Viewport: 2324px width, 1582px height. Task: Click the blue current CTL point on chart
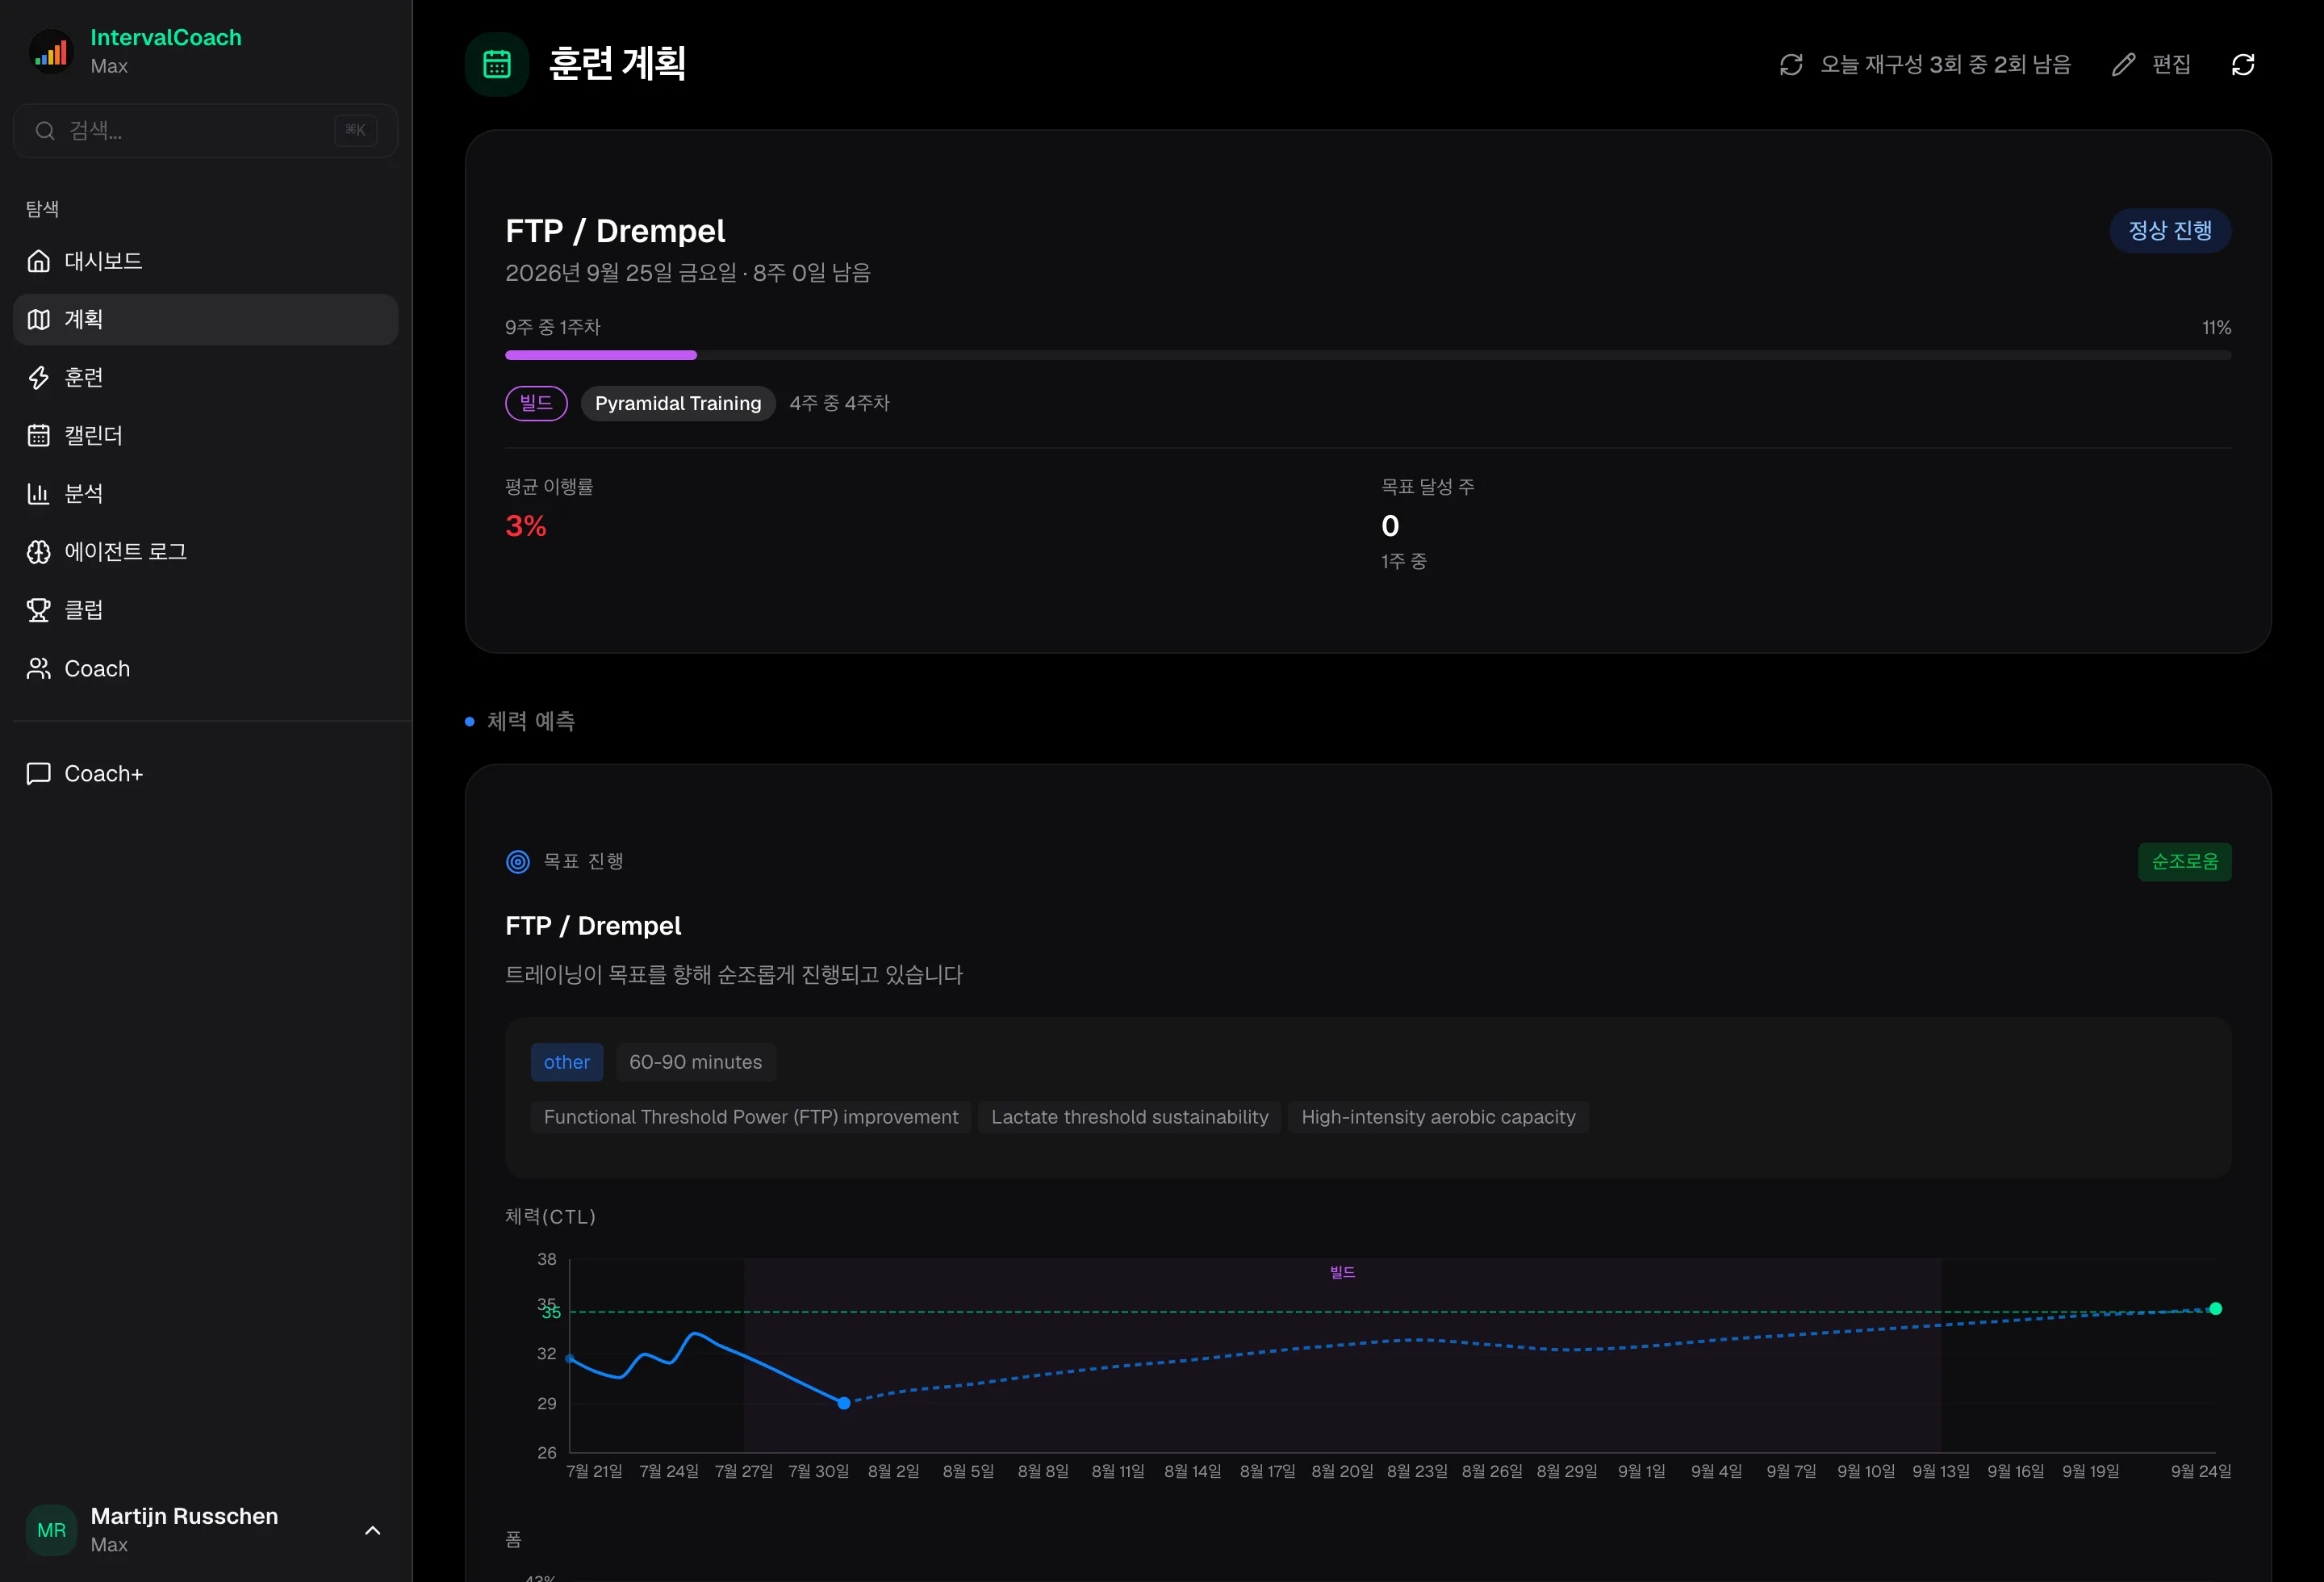844,1403
